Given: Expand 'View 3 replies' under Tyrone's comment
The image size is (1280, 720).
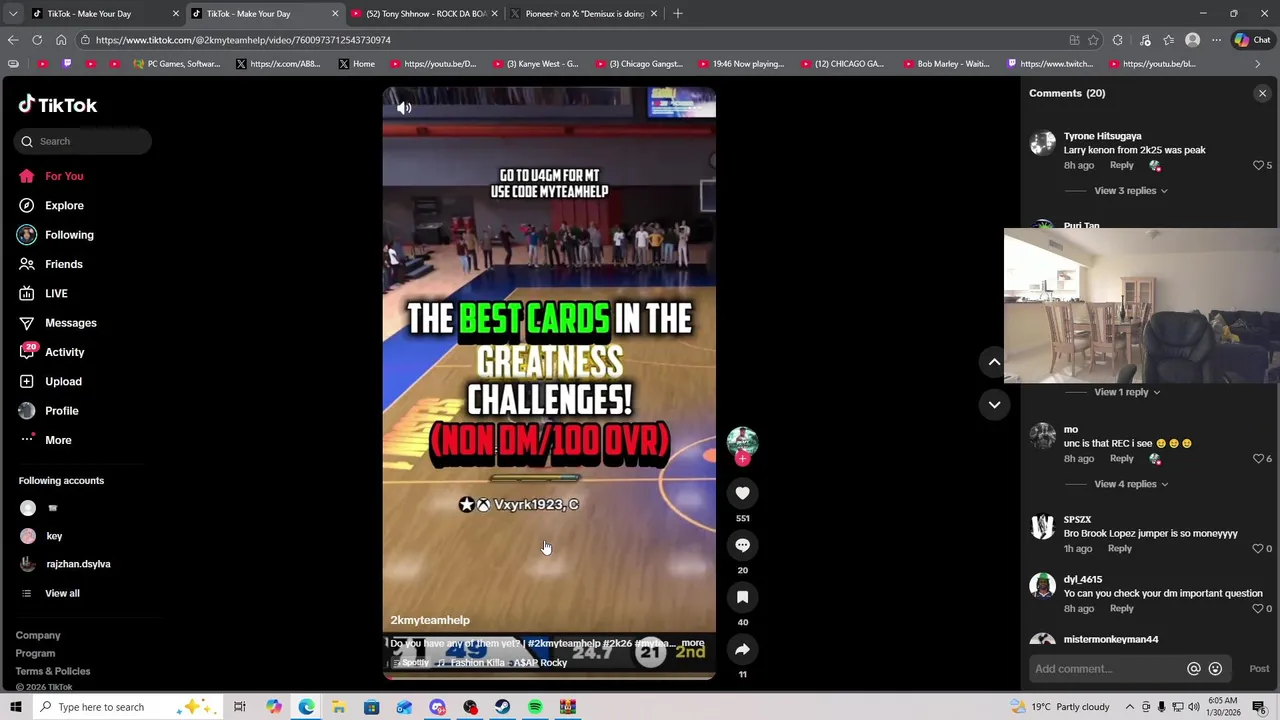Looking at the screenshot, I should point(1130,190).
